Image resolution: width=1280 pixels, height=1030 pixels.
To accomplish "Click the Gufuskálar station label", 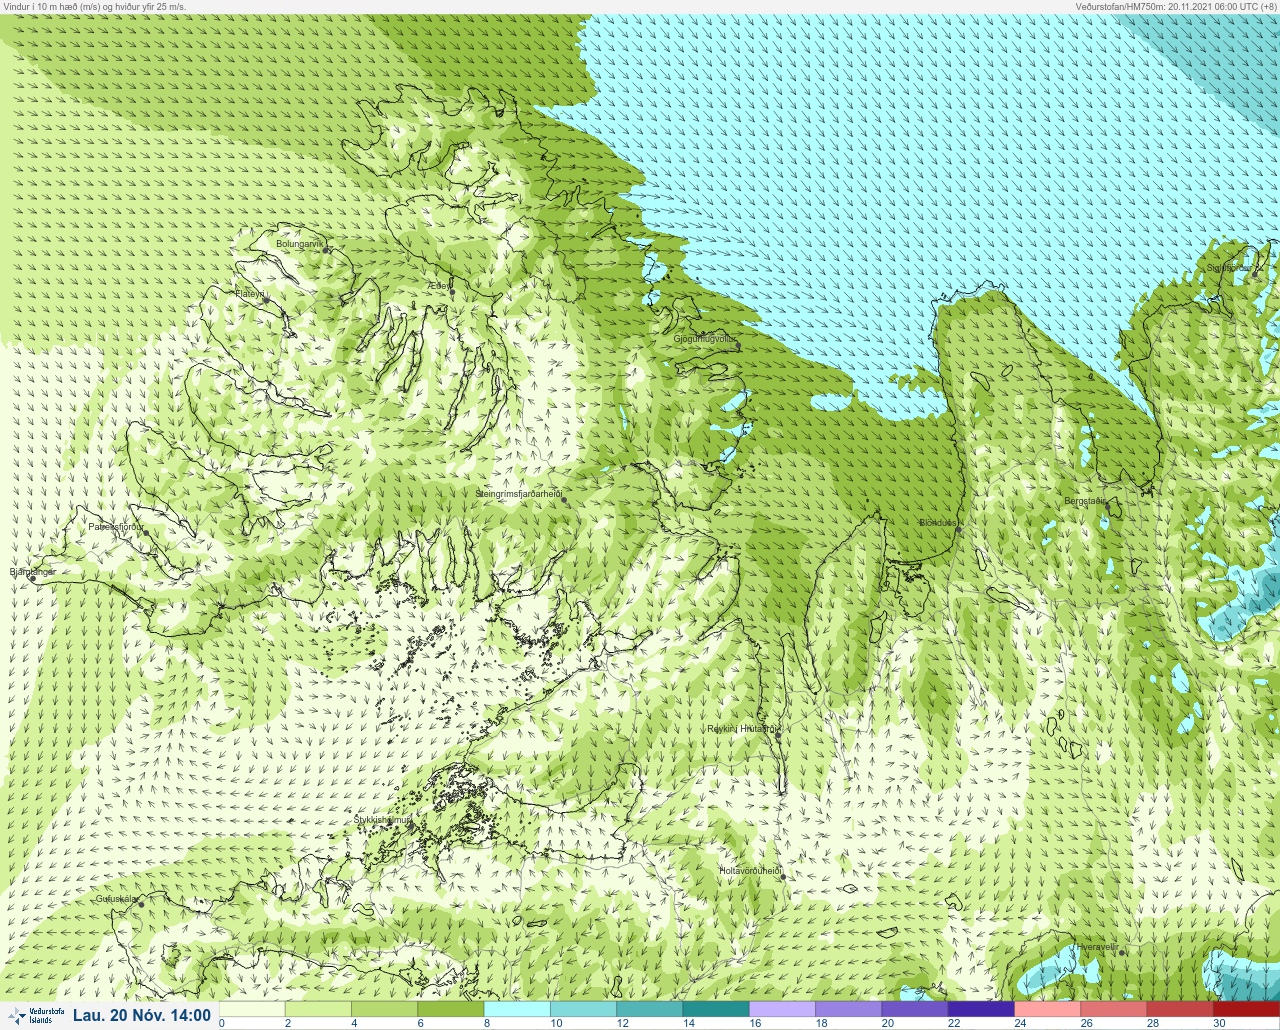I will [116, 899].
